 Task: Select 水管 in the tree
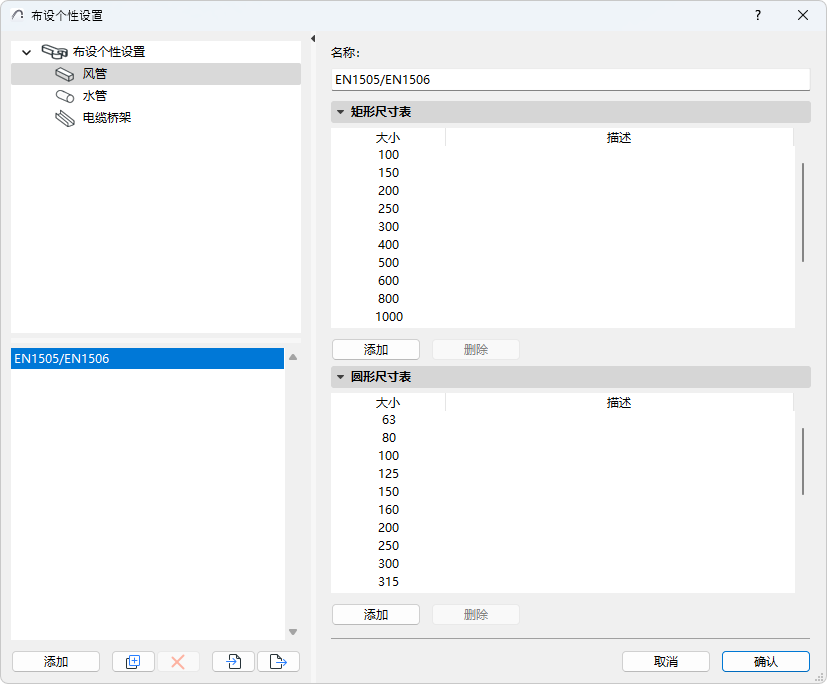click(x=95, y=96)
